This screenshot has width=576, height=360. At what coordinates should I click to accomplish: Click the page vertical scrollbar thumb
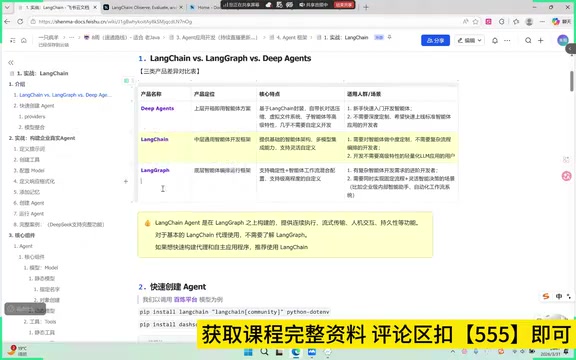point(572,81)
